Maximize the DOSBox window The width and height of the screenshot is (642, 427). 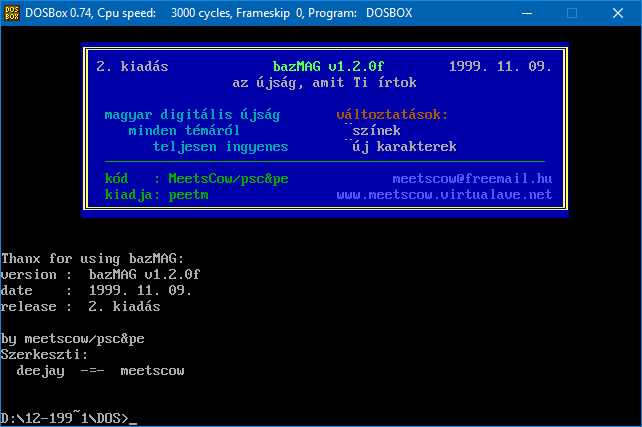pos(571,14)
